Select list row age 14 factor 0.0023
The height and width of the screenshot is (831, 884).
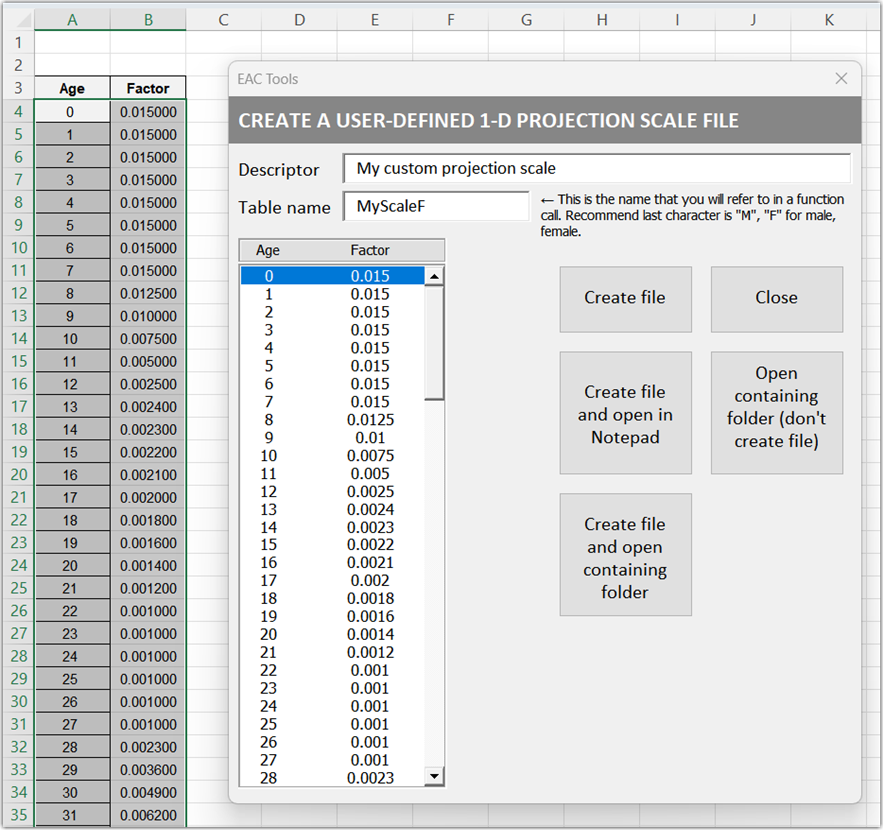(x=332, y=528)
